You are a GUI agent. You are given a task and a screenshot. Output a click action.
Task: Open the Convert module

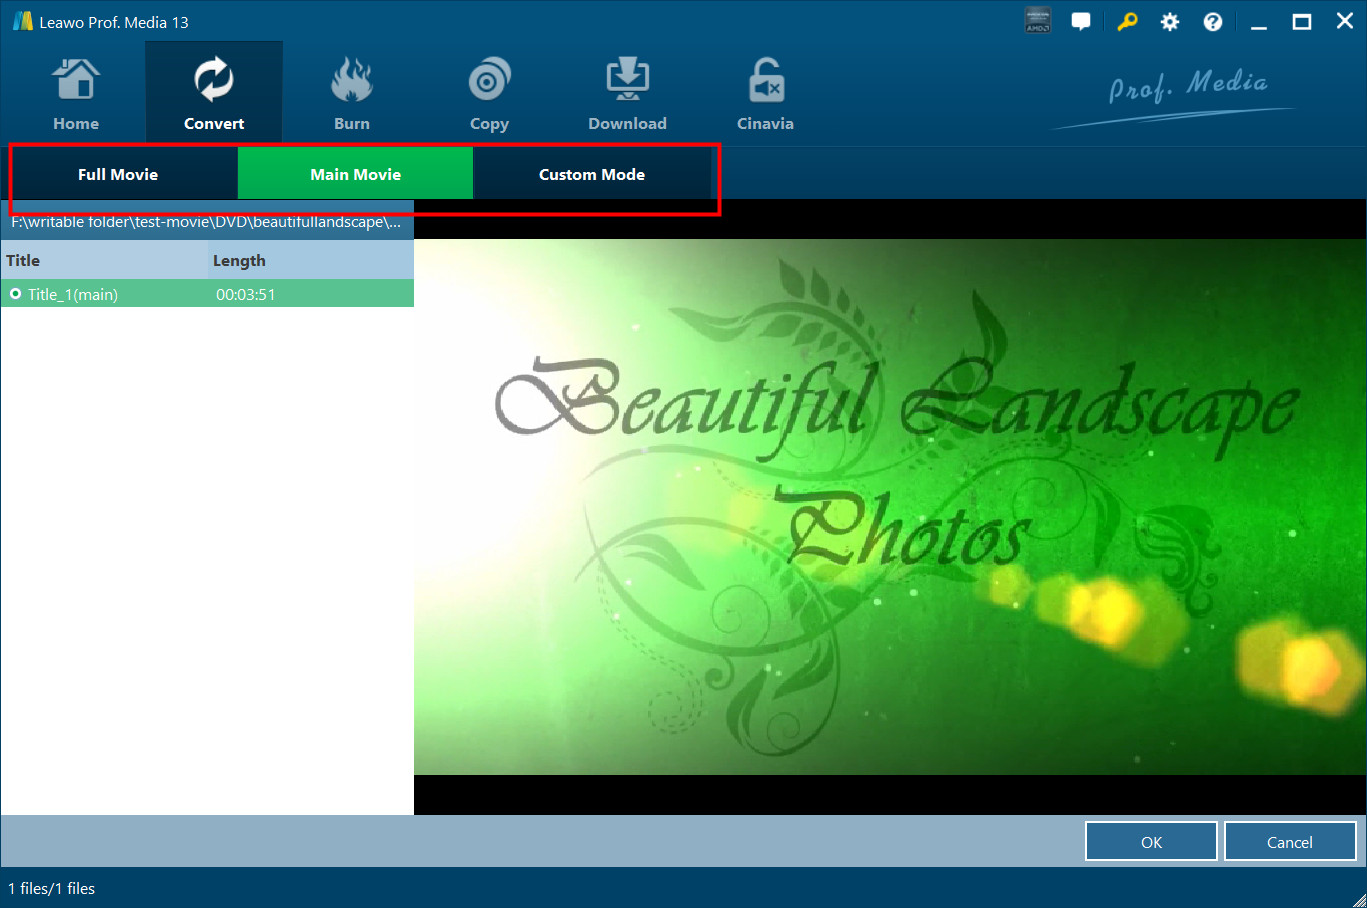pos(214,94)
